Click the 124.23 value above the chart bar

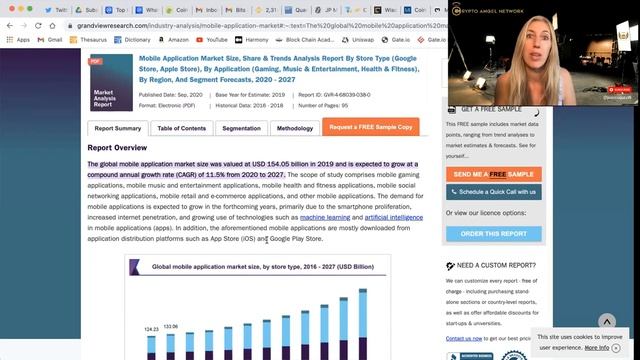pyautogui.click(x=151, y=329)
